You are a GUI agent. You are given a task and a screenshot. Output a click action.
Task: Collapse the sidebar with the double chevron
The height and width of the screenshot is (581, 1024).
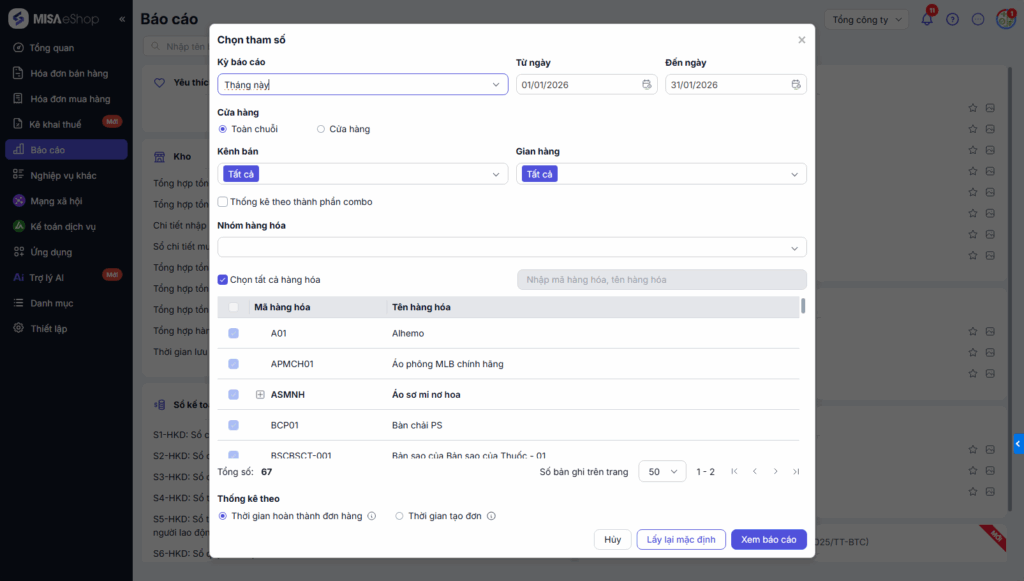coord(122,19)
